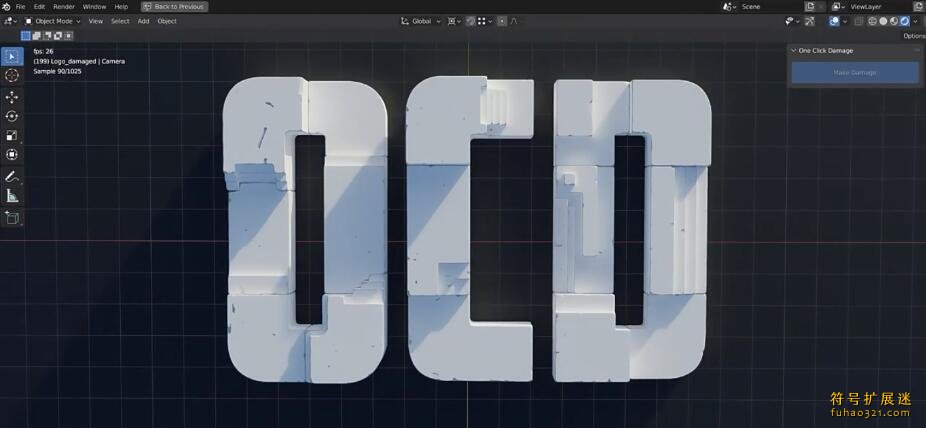Screen dimensions: 926x428
Task: Click the Add Cube tool
Action: click(12, 217)
